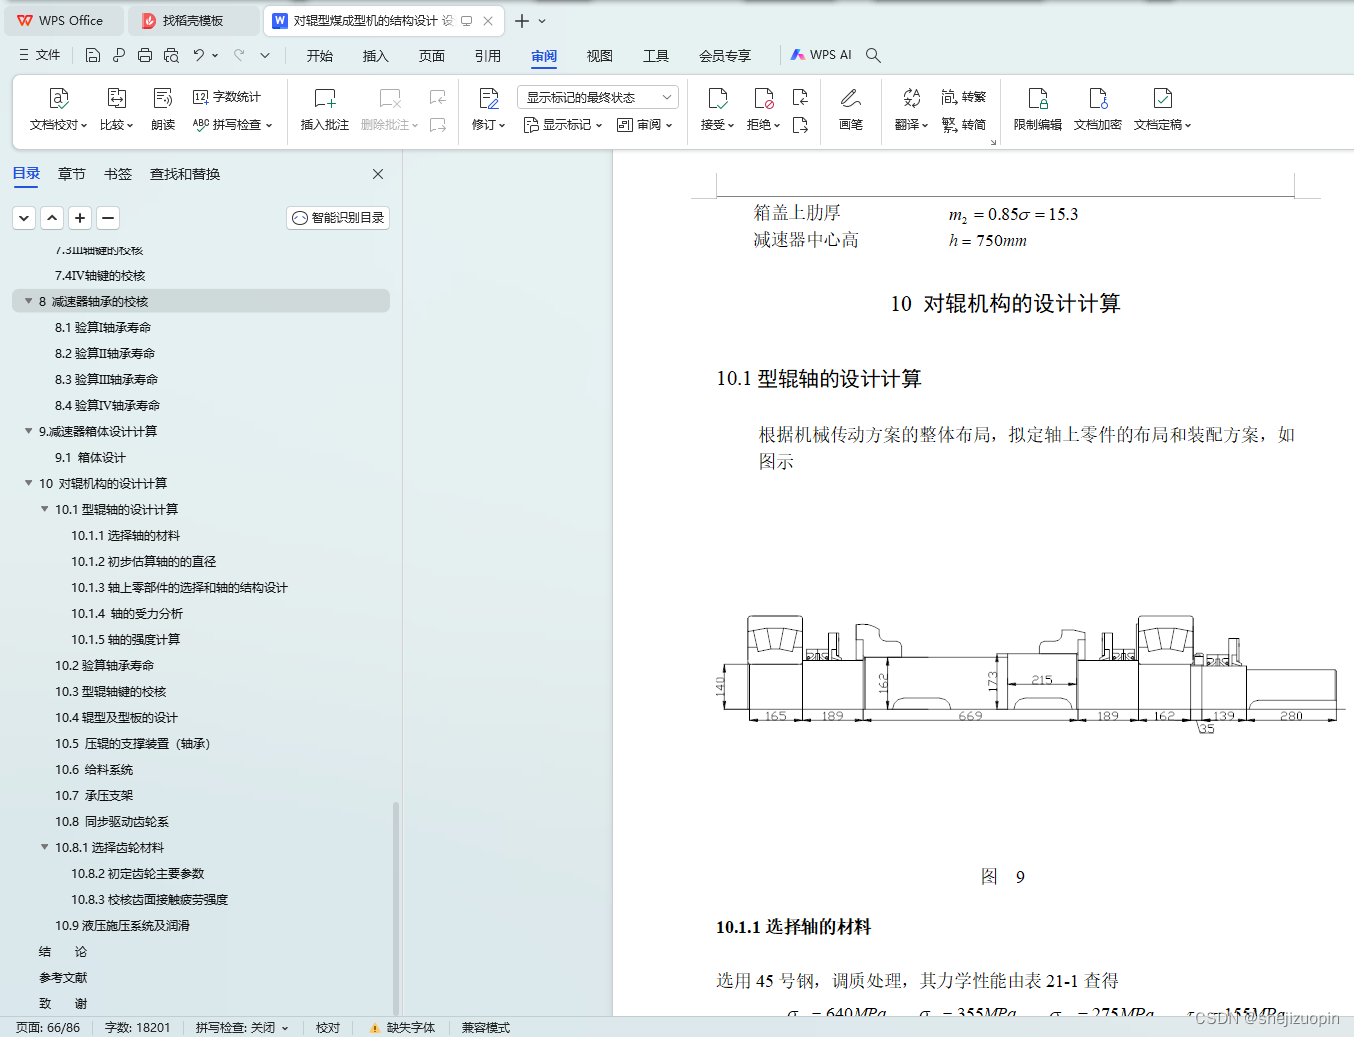Undo the last action

click(199, 55)
